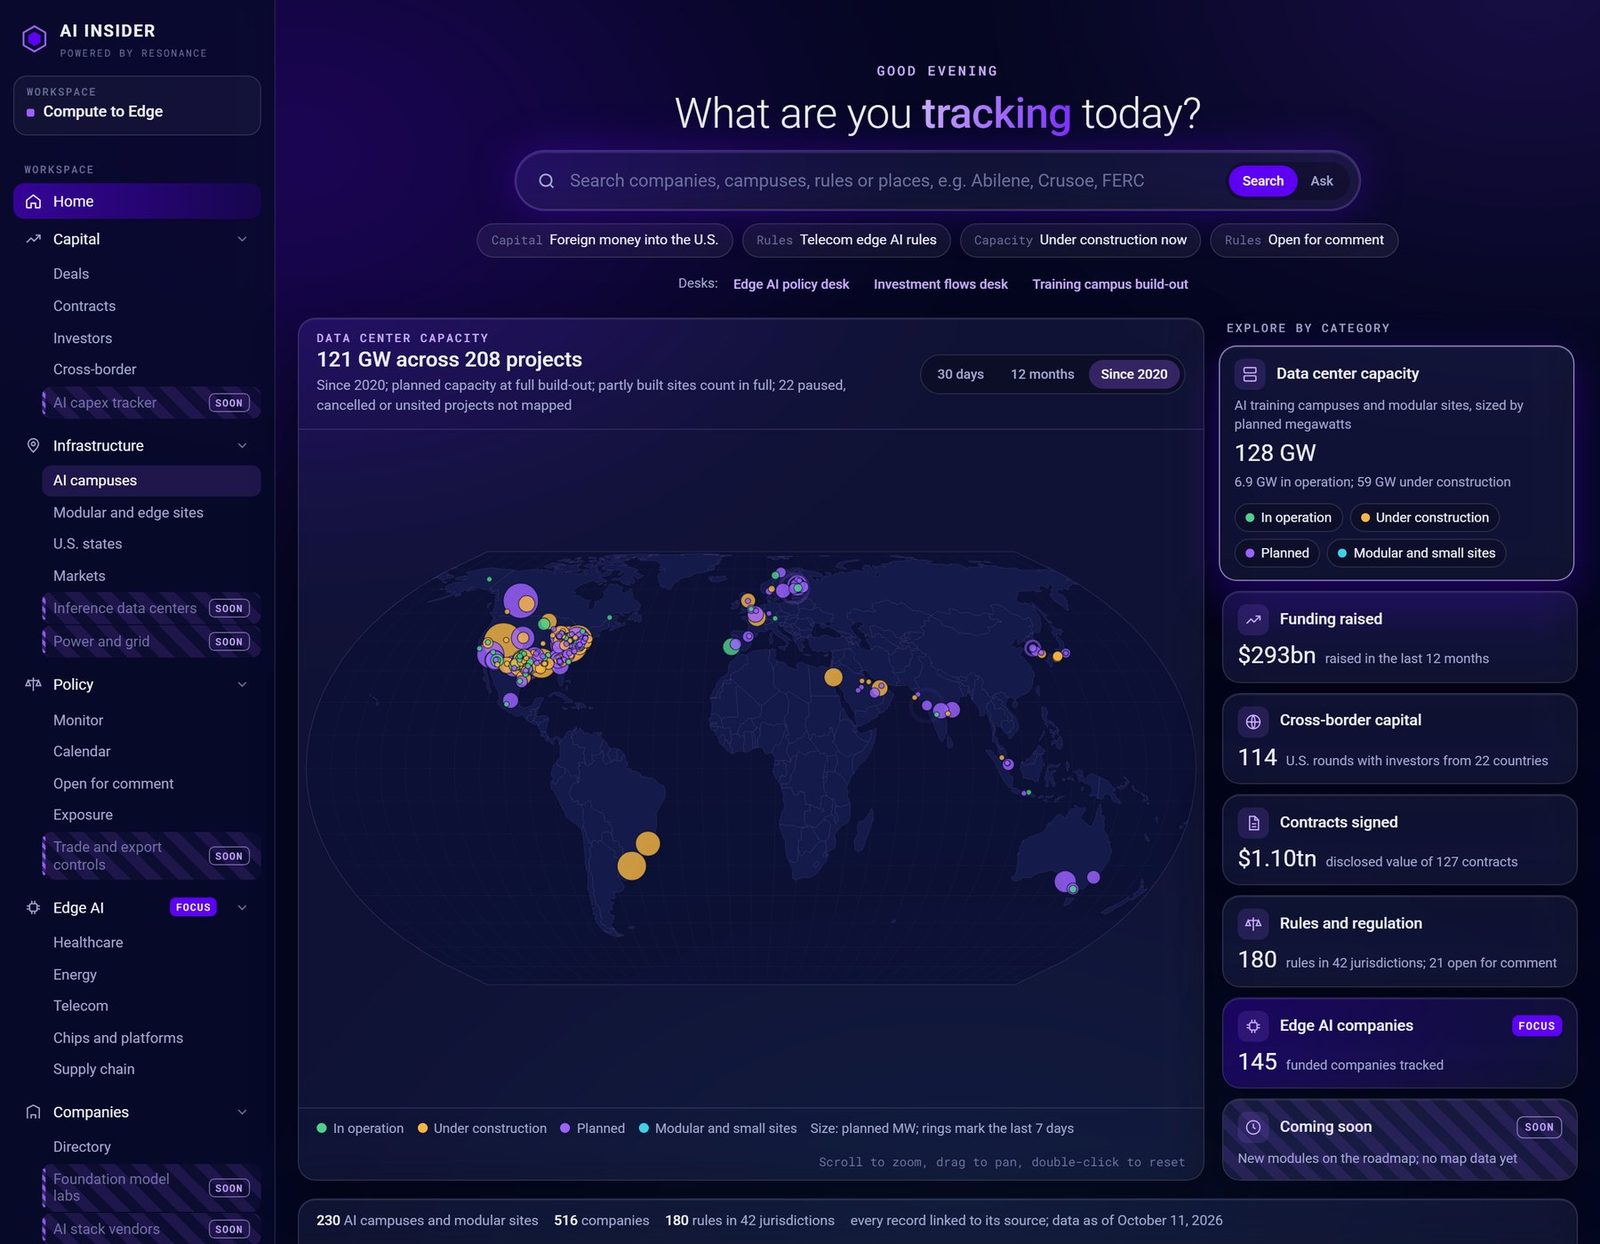1600x1244 pixels.
Task: Collapse the Policy section chevron
Action: coord(242,684)
